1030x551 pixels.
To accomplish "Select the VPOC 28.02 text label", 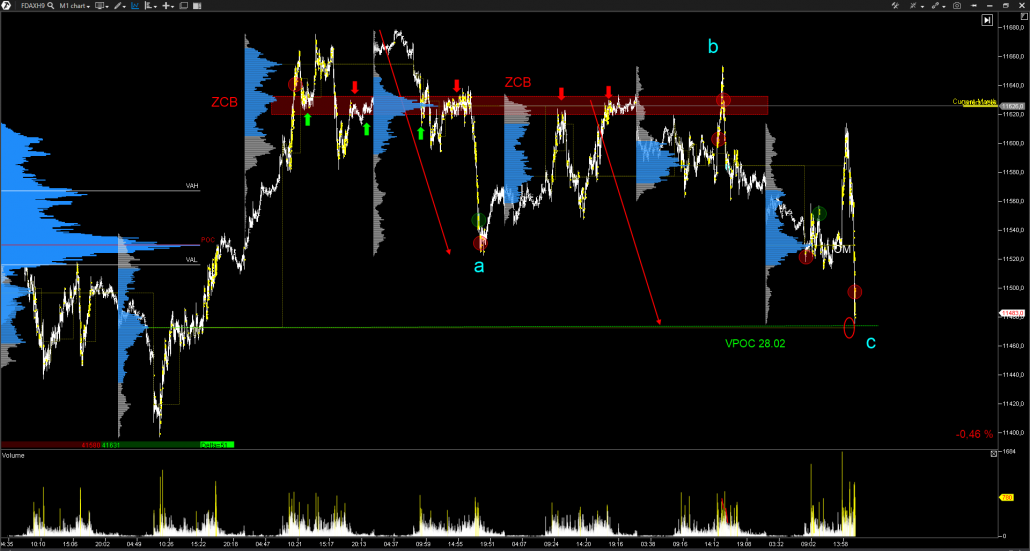I will coord(755,343).
